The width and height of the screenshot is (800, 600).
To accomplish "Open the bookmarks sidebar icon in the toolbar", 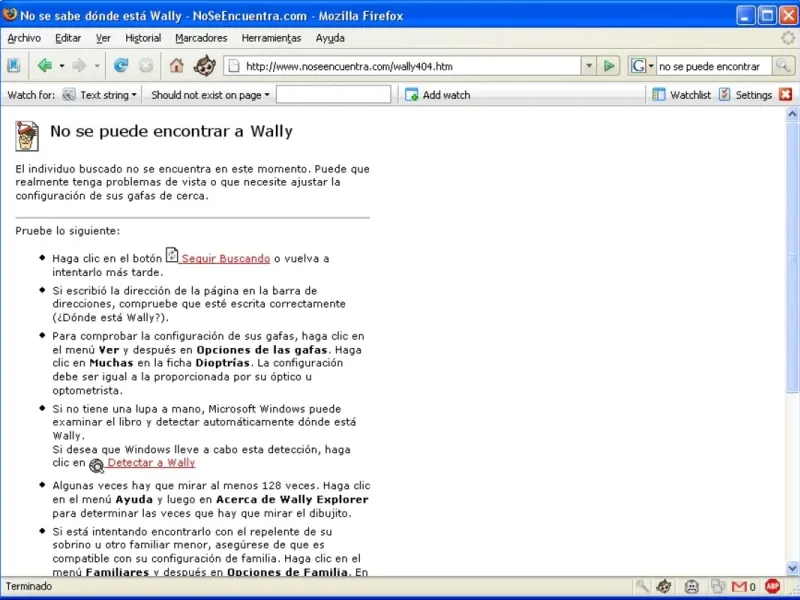I will [14, 66].
